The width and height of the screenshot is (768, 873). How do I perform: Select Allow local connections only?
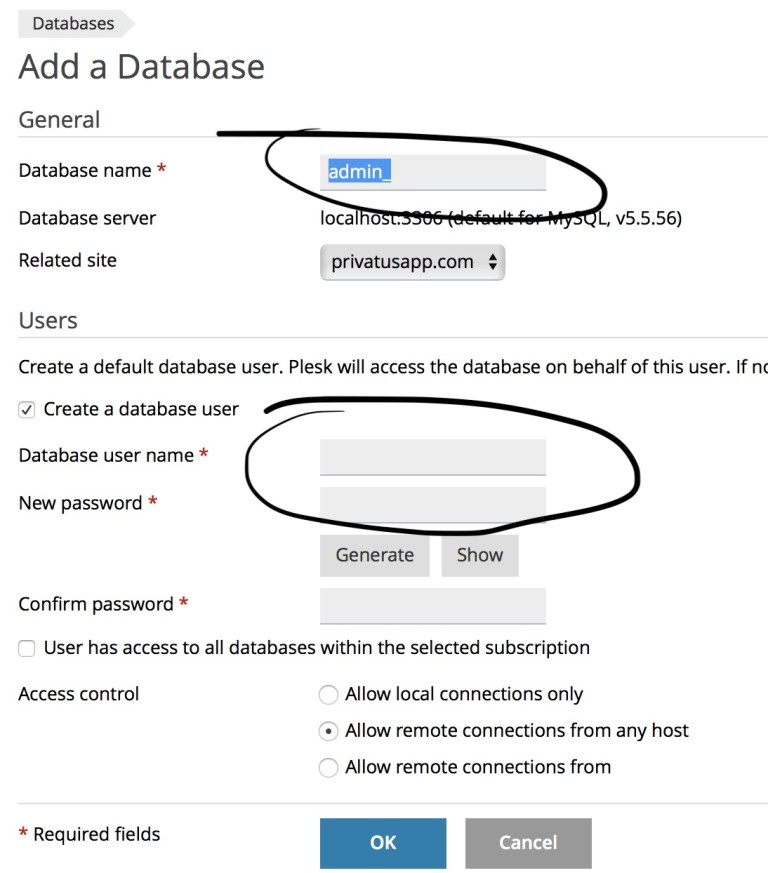(328, 694)
